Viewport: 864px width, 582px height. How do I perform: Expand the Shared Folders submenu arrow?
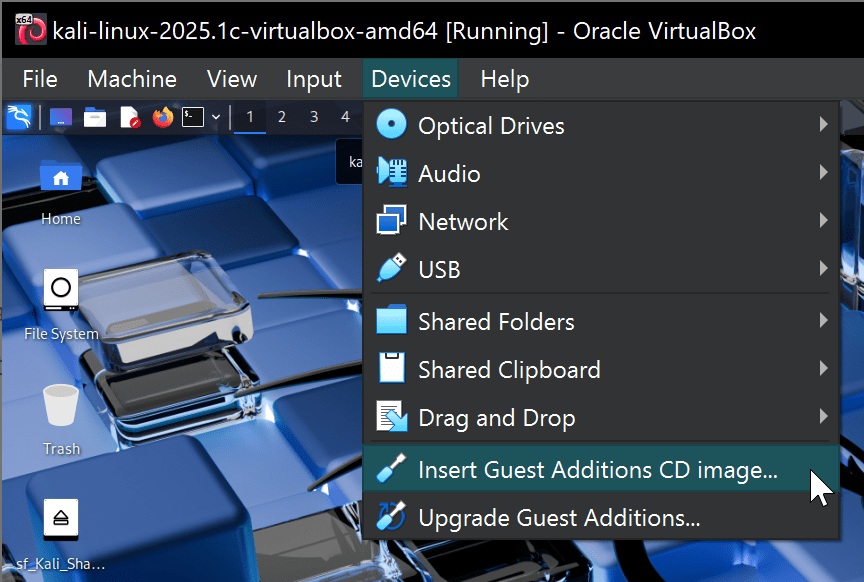823,320
